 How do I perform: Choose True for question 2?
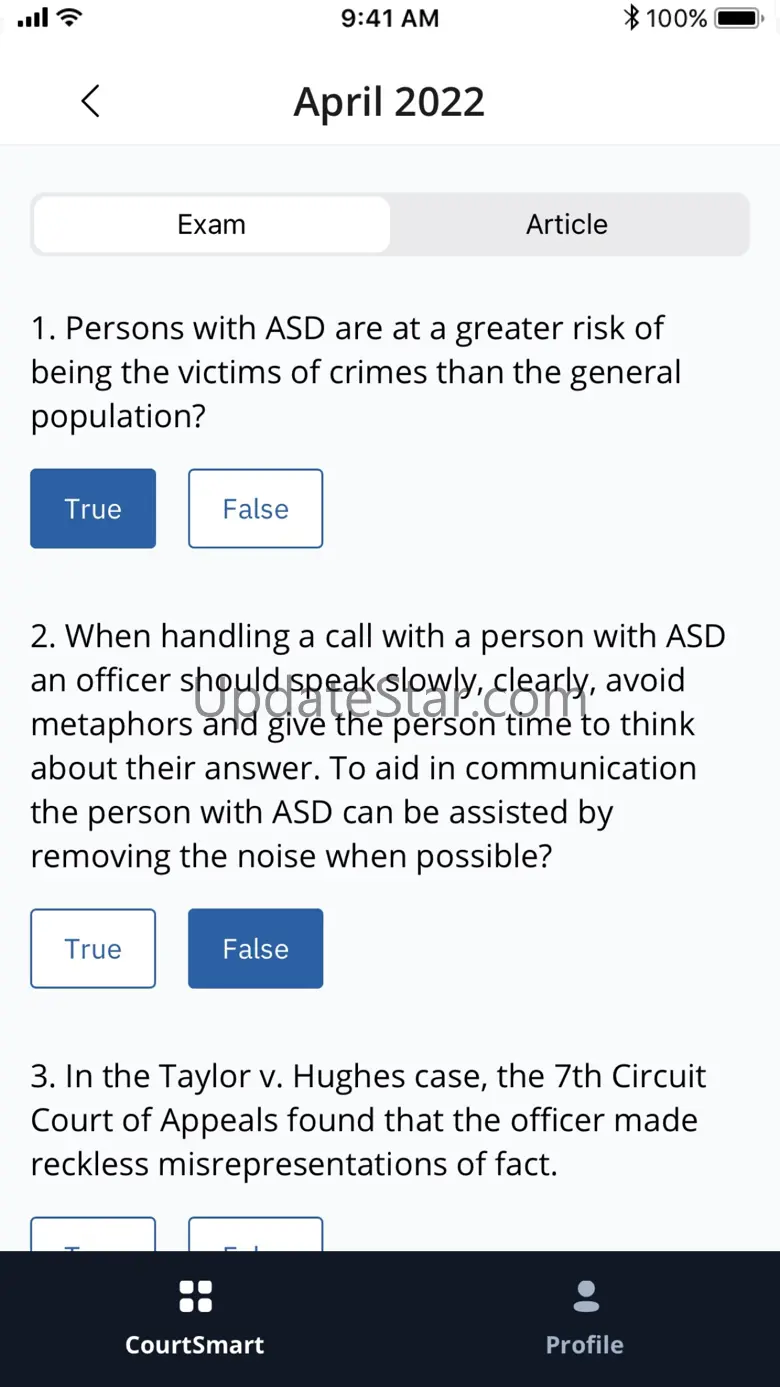tap(93, 949)
